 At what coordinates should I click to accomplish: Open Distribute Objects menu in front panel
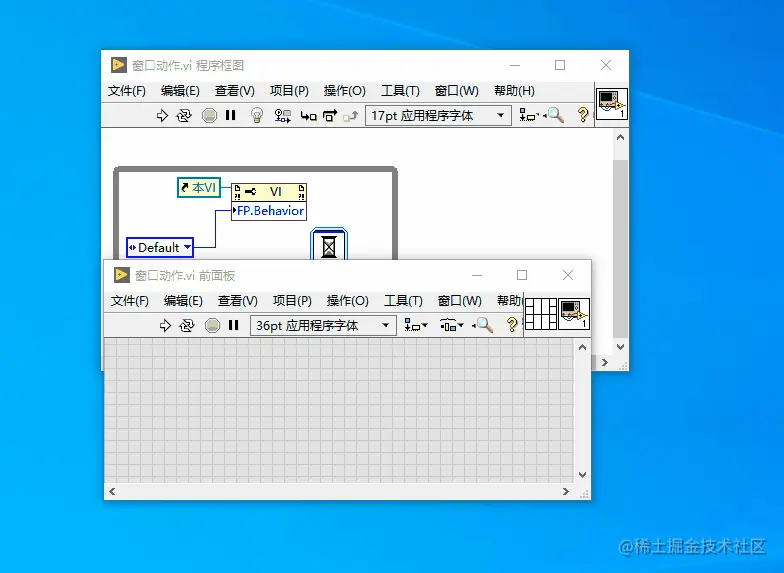[452, 326]
